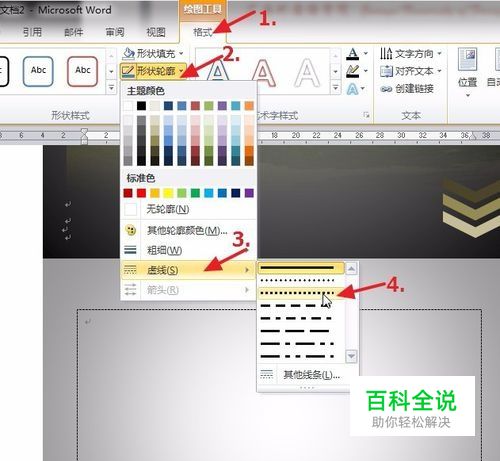Click the text effects glowing A icon
This screenshot has width=500, height=461.
pos(352,89)
